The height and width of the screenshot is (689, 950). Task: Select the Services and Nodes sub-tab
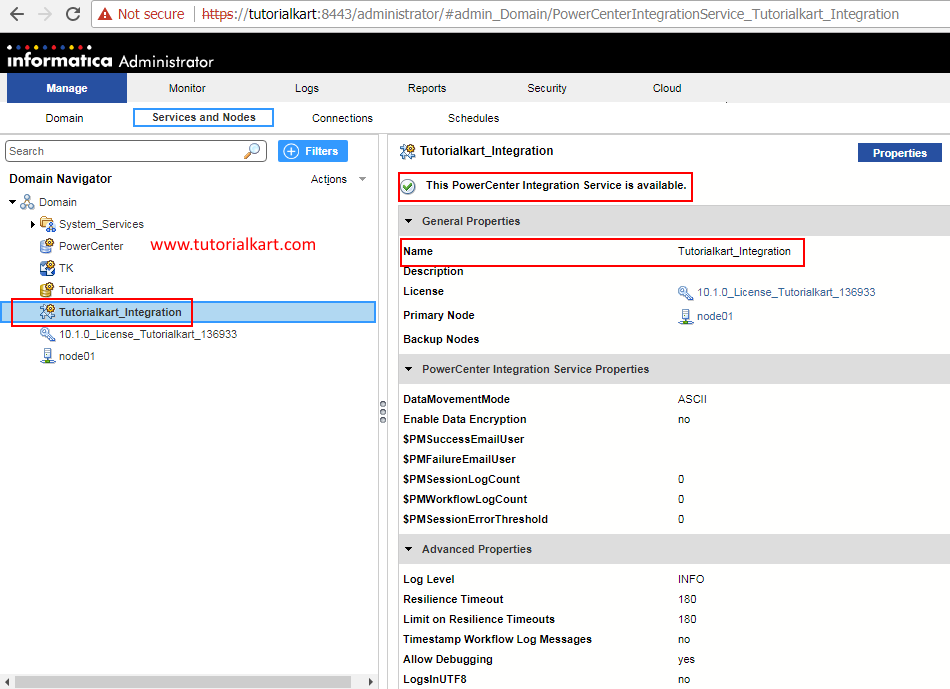204,118
